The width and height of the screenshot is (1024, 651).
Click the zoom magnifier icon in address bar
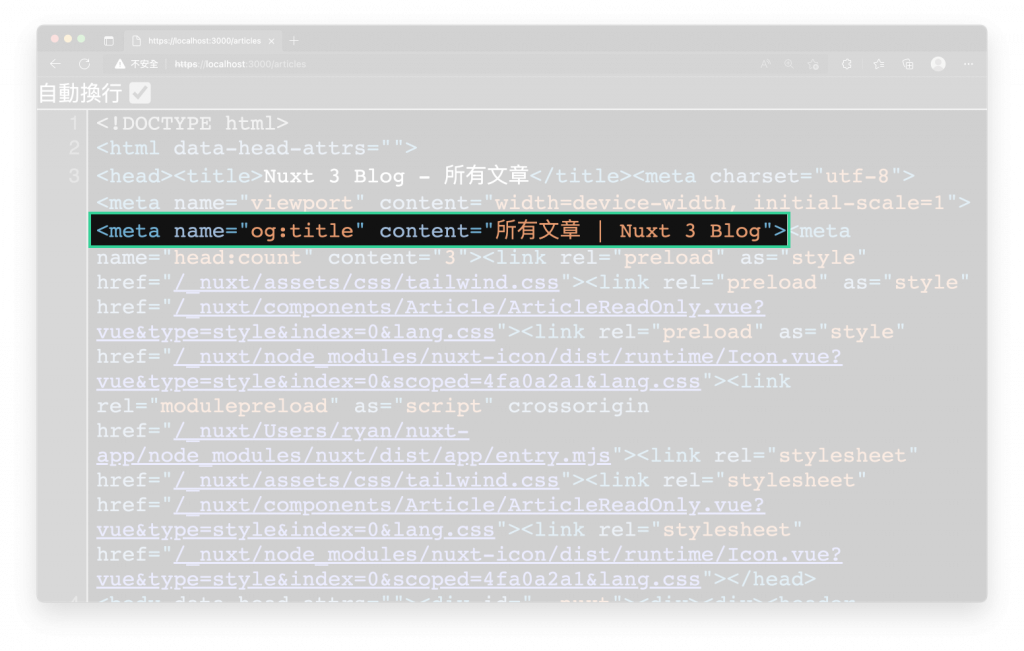789,64
